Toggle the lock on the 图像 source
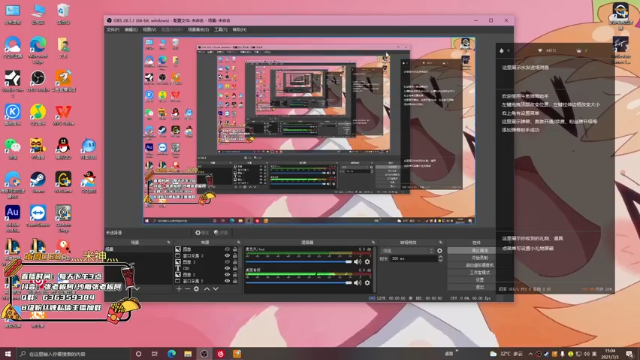Viewport: 640px width, 360px height. [x=235, y=249]
